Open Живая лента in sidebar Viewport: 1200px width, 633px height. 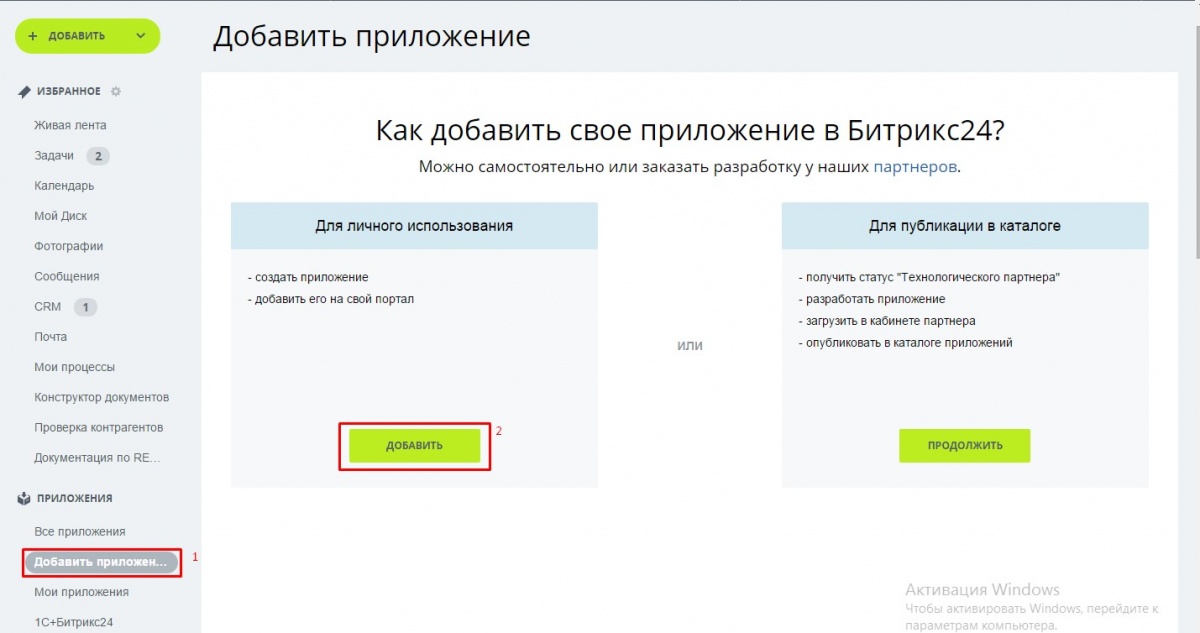click(x=70, y=125)
